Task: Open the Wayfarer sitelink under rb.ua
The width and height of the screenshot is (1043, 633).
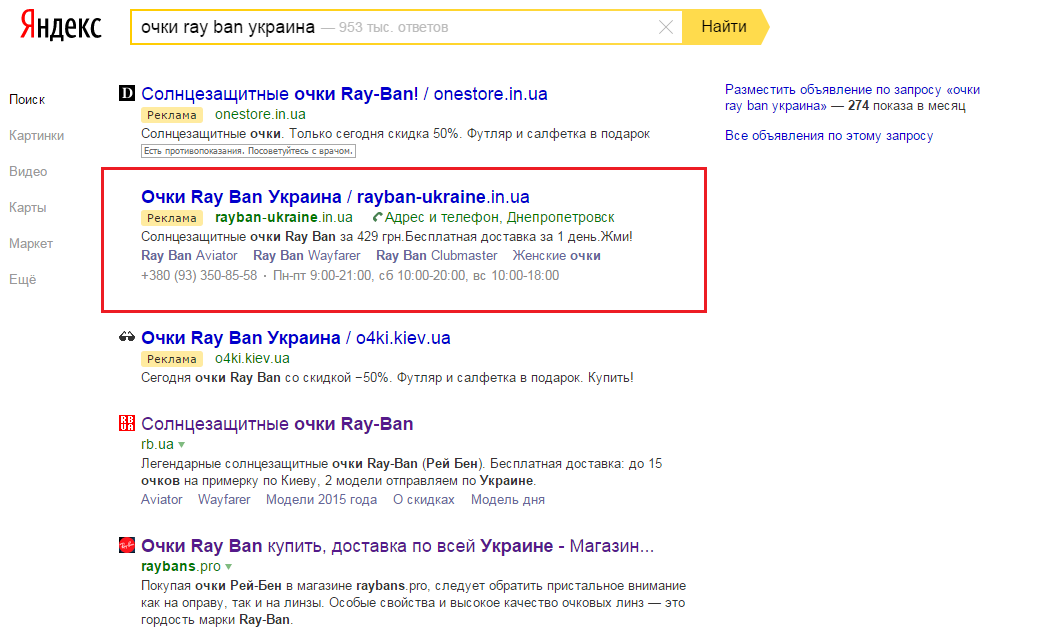Action: click(224, 500)
